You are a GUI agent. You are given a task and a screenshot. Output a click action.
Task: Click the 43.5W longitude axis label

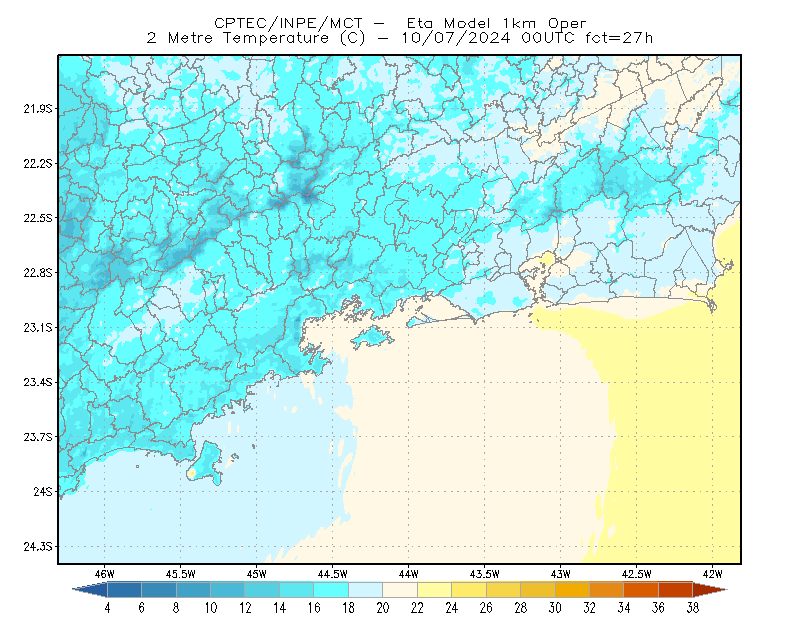484,574
